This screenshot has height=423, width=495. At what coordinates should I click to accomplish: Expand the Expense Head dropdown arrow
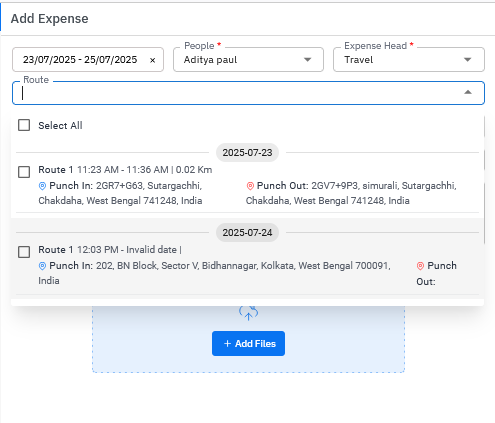[468, 60]
